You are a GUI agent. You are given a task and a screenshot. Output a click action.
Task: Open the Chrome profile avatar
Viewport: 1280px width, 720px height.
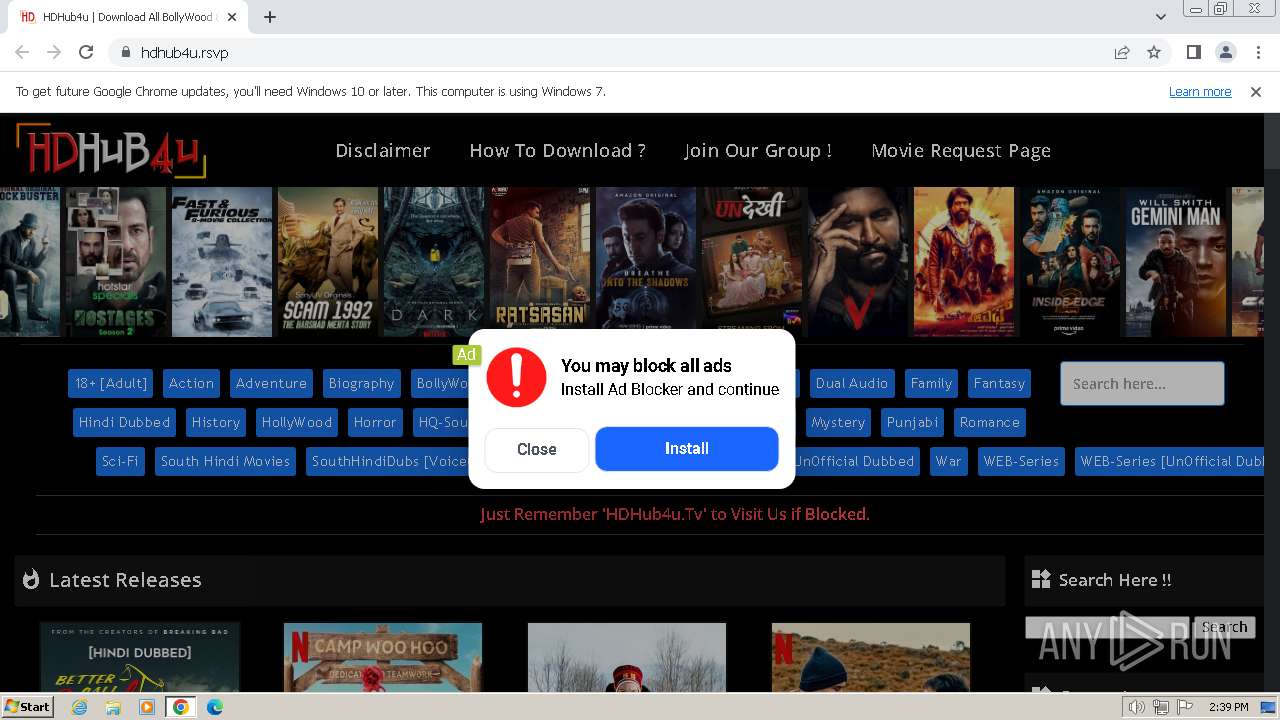point(1225,52)
